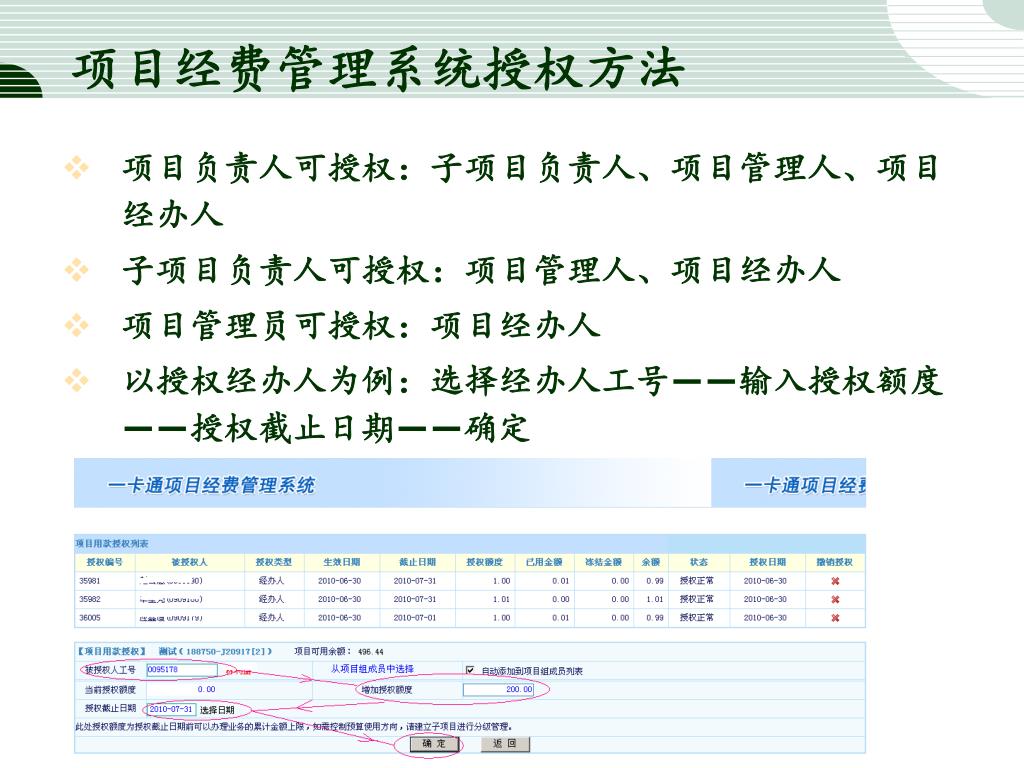Click the 授权类型 column header

coord(273,562)
